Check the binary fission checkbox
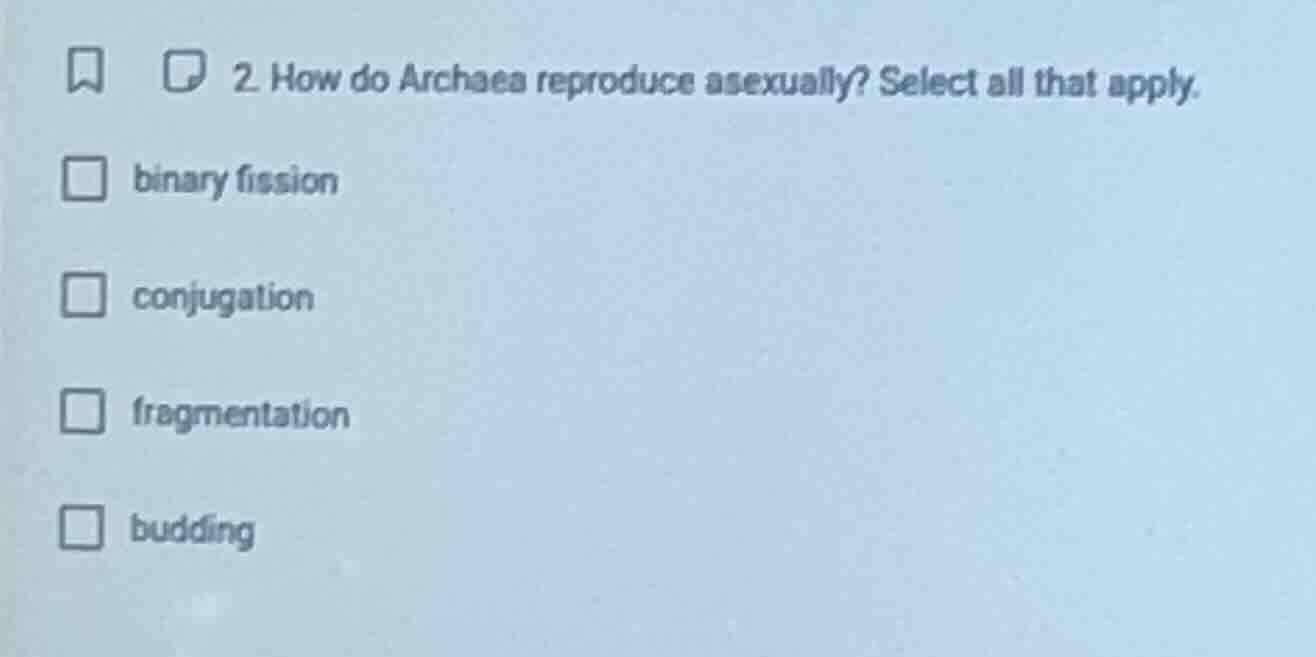The height and width of the screenshot is (657, 1316). tap(84, 180)
